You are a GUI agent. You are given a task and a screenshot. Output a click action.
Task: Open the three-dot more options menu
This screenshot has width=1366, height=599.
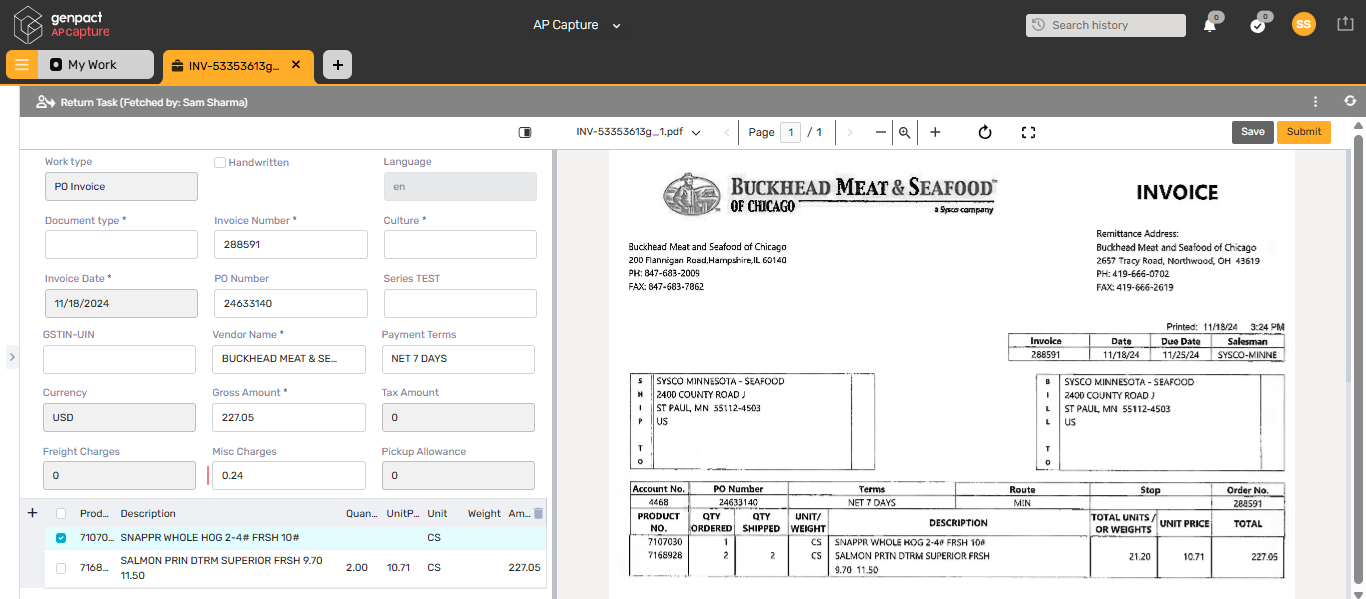coord(1316,102)
